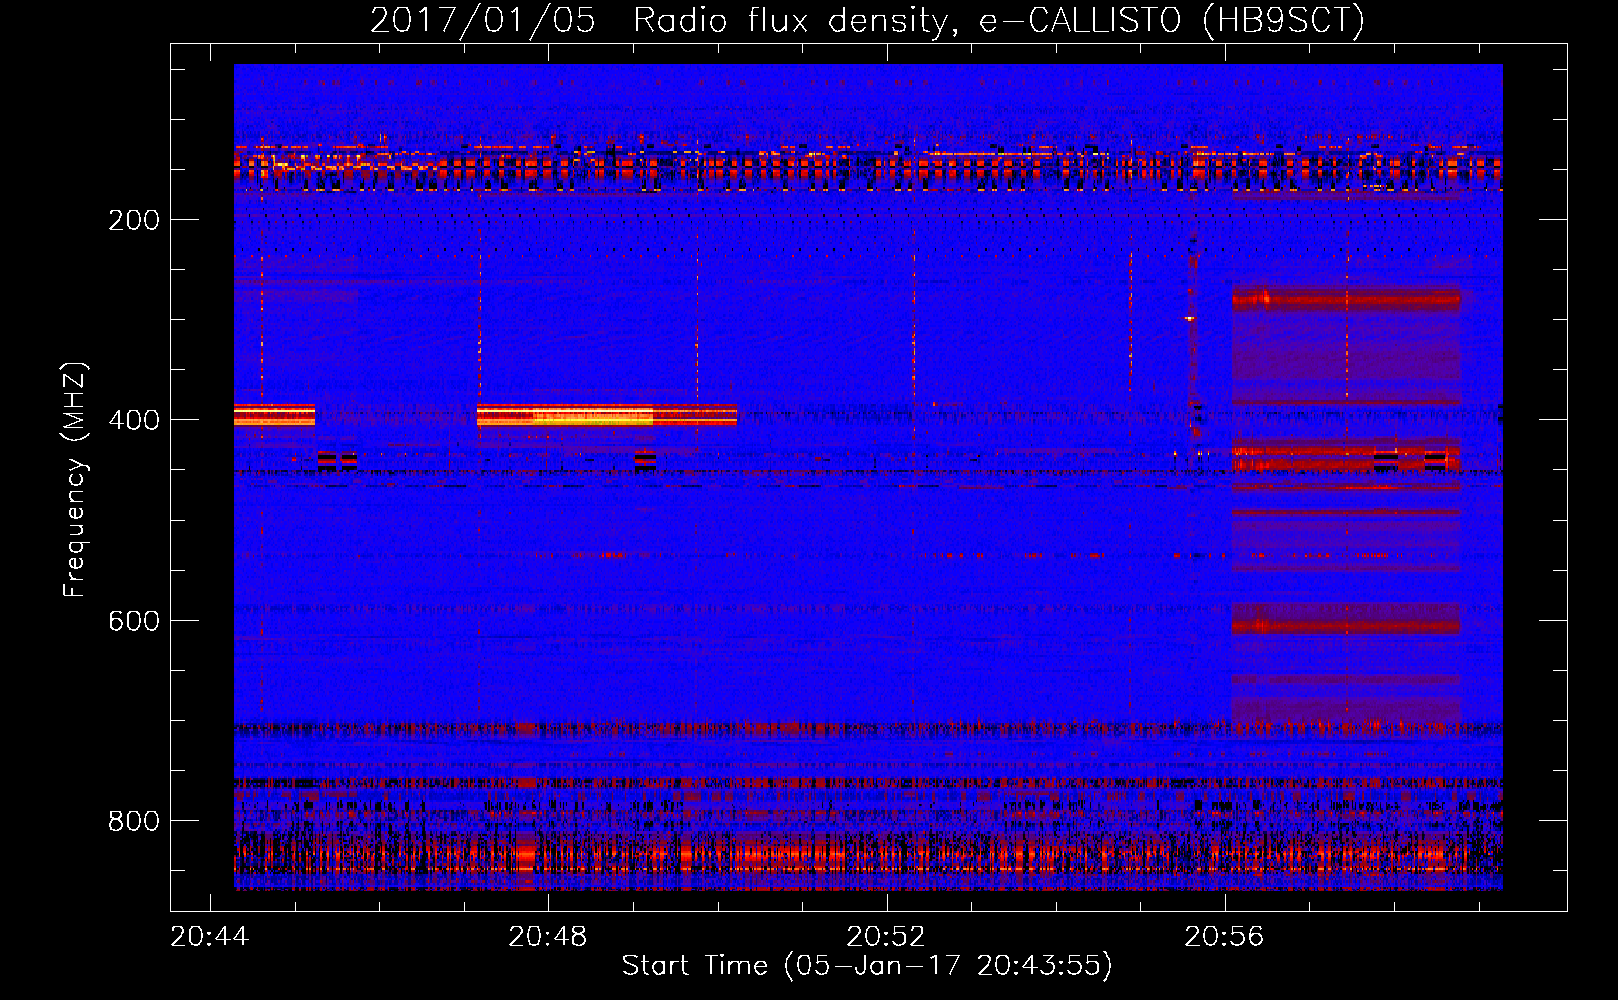Click the 'Frequency (MHZ)' axis label

tap(75, 480)
